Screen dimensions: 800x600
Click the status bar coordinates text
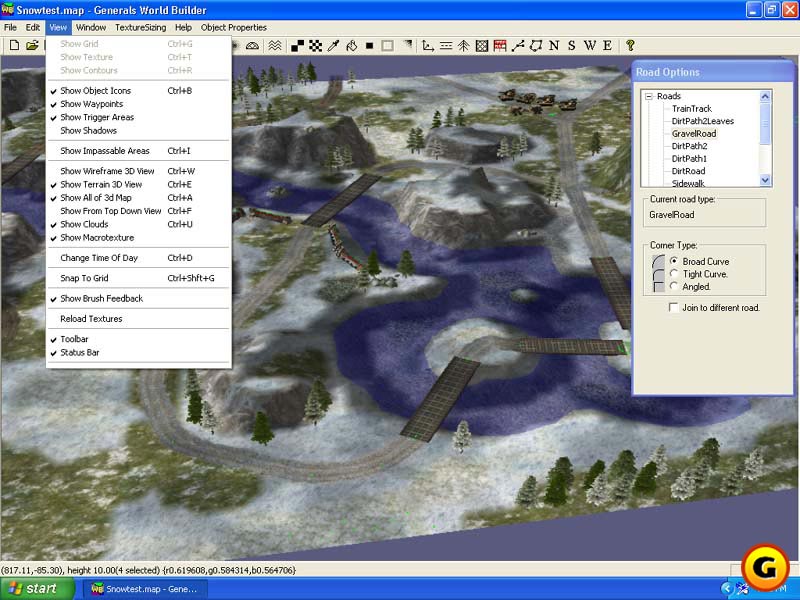click(148, 570)
